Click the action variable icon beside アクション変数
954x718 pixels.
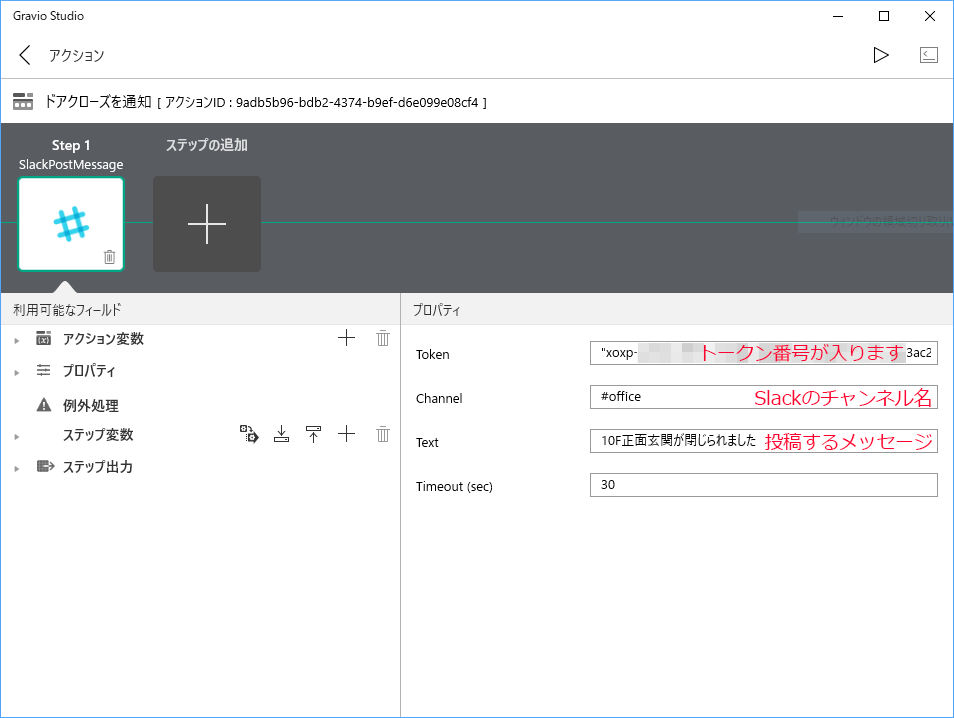(x=43, y=338)
